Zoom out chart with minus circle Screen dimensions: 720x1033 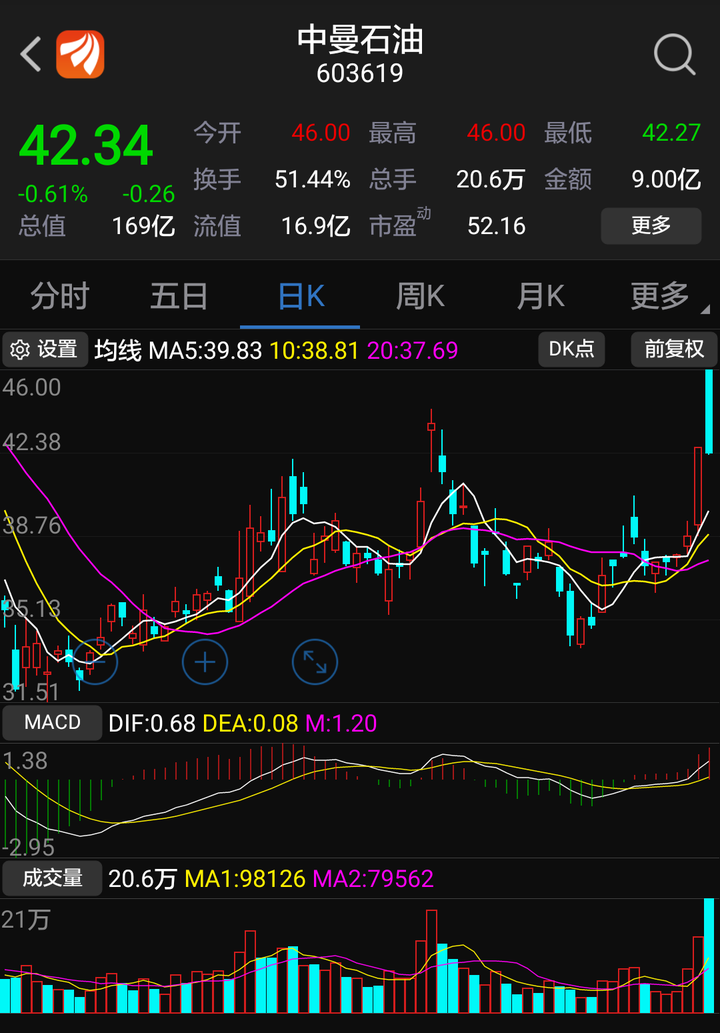[94, 661]
